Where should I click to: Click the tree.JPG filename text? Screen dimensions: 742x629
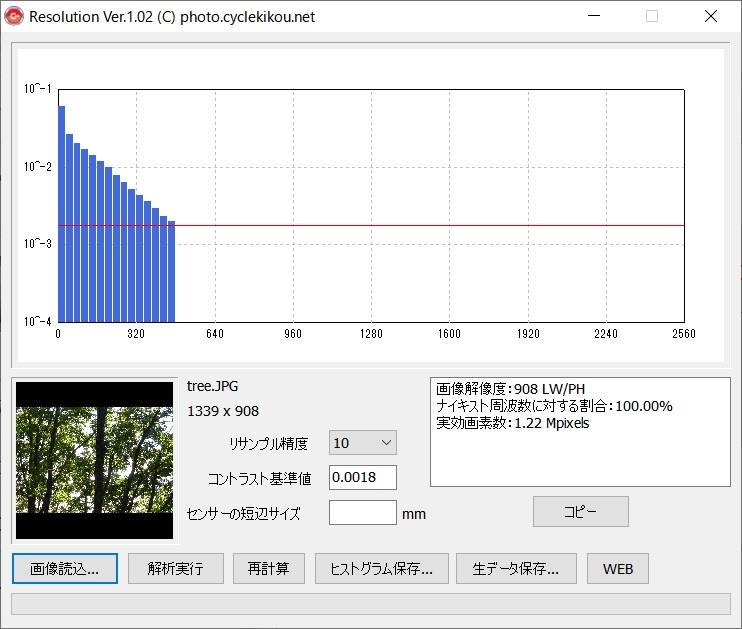click(212, 386)
